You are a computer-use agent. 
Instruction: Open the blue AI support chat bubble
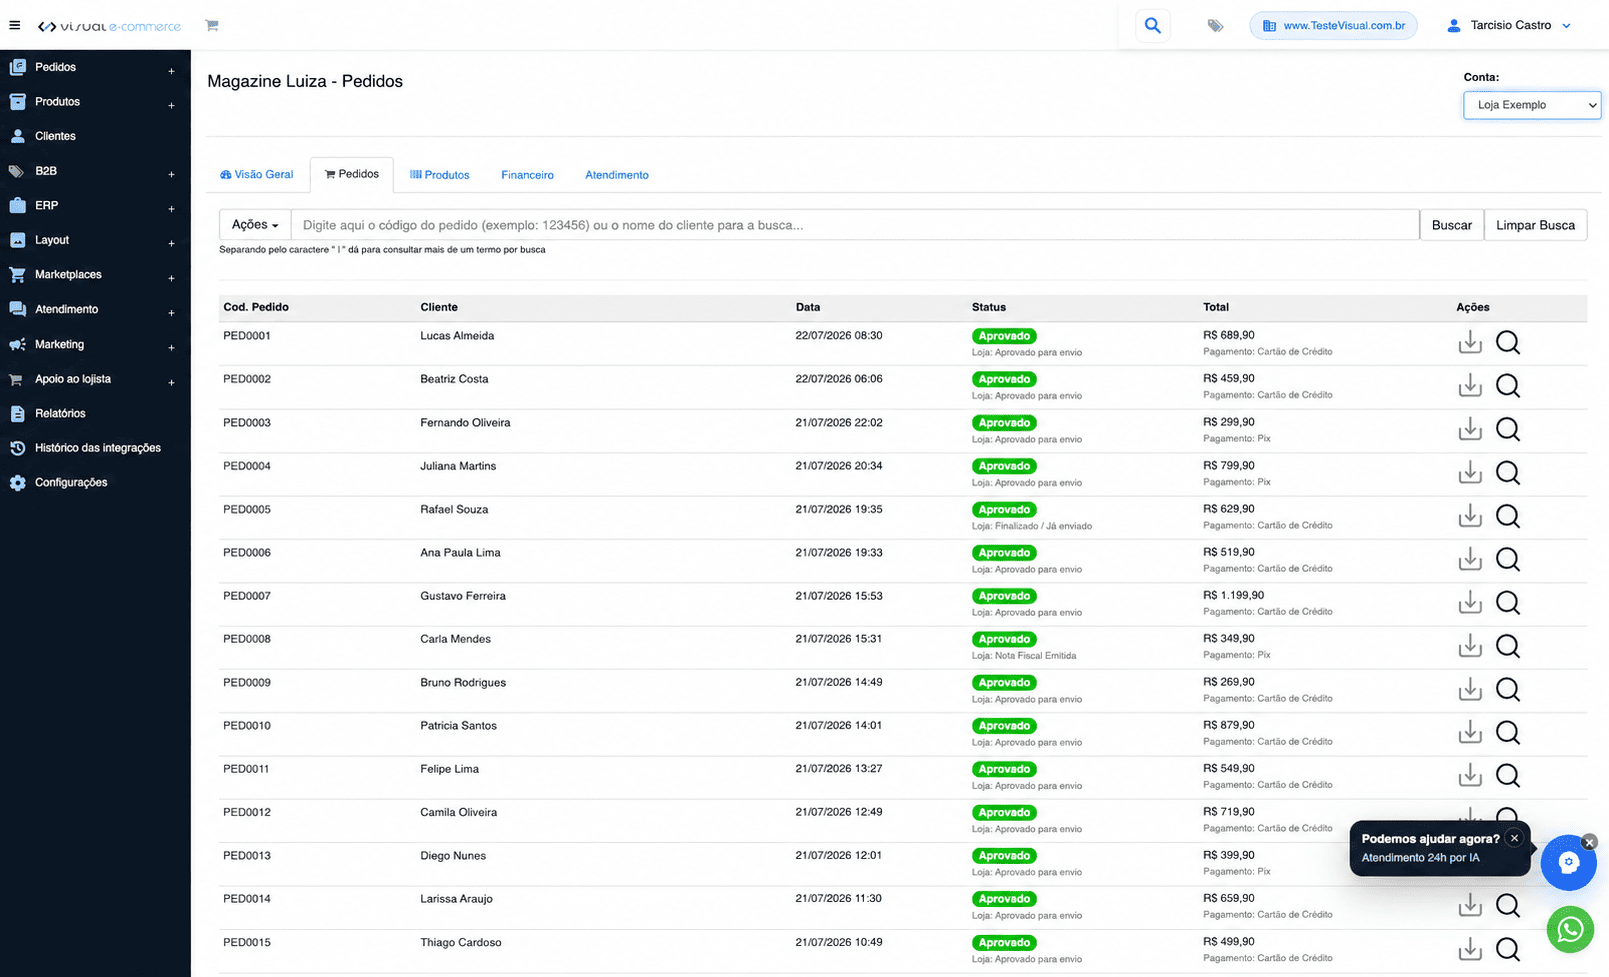(x=1568, y=862)
